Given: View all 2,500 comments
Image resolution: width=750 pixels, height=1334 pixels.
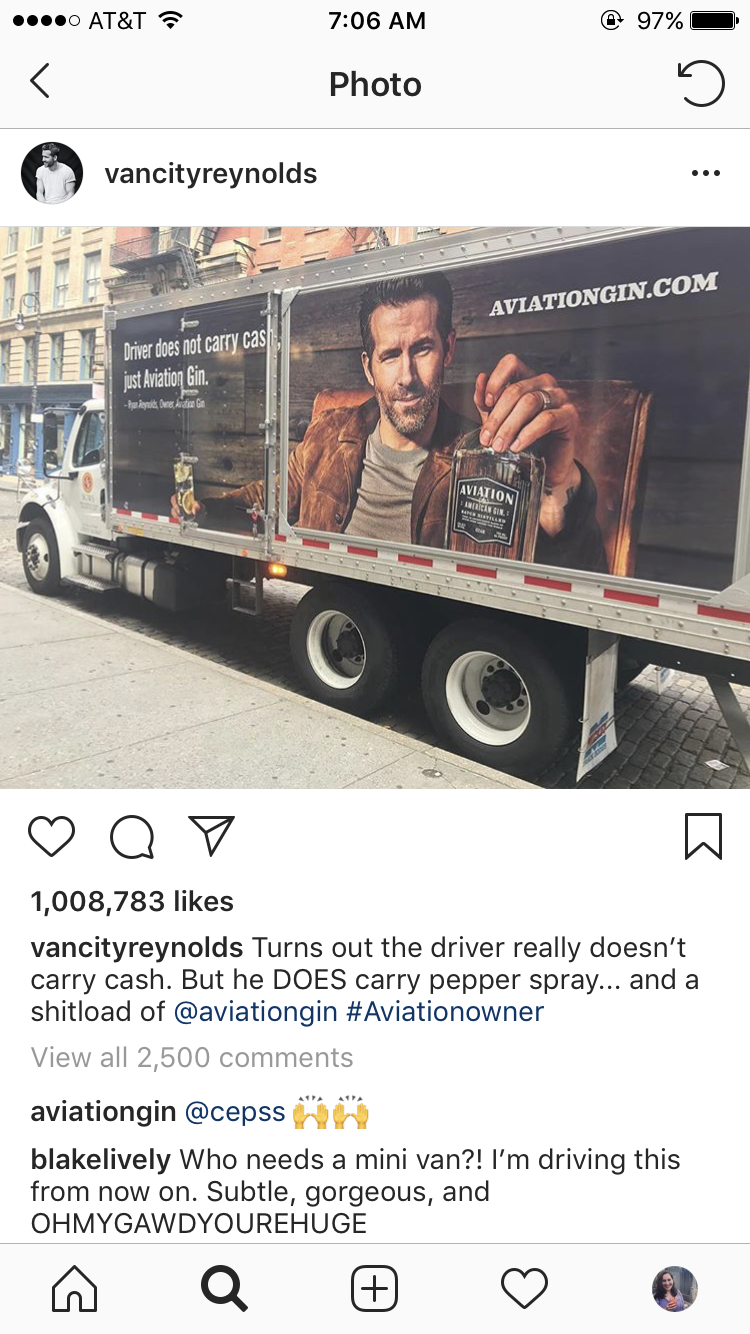Looking at the screenshot, I should pyautogui.click(x=192, y=1057).
